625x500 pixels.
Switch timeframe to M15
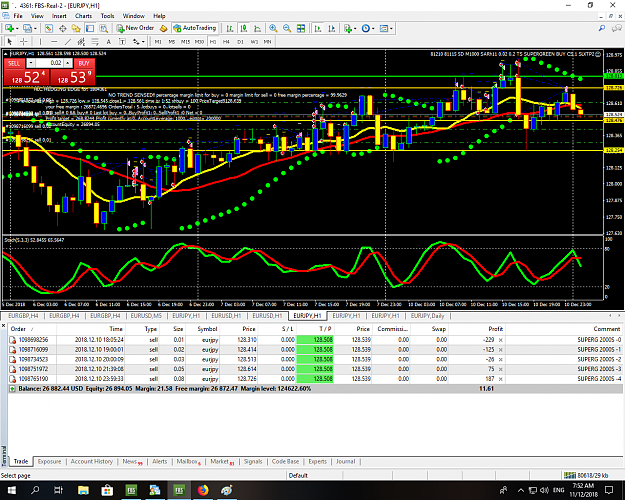click(185, 41)
